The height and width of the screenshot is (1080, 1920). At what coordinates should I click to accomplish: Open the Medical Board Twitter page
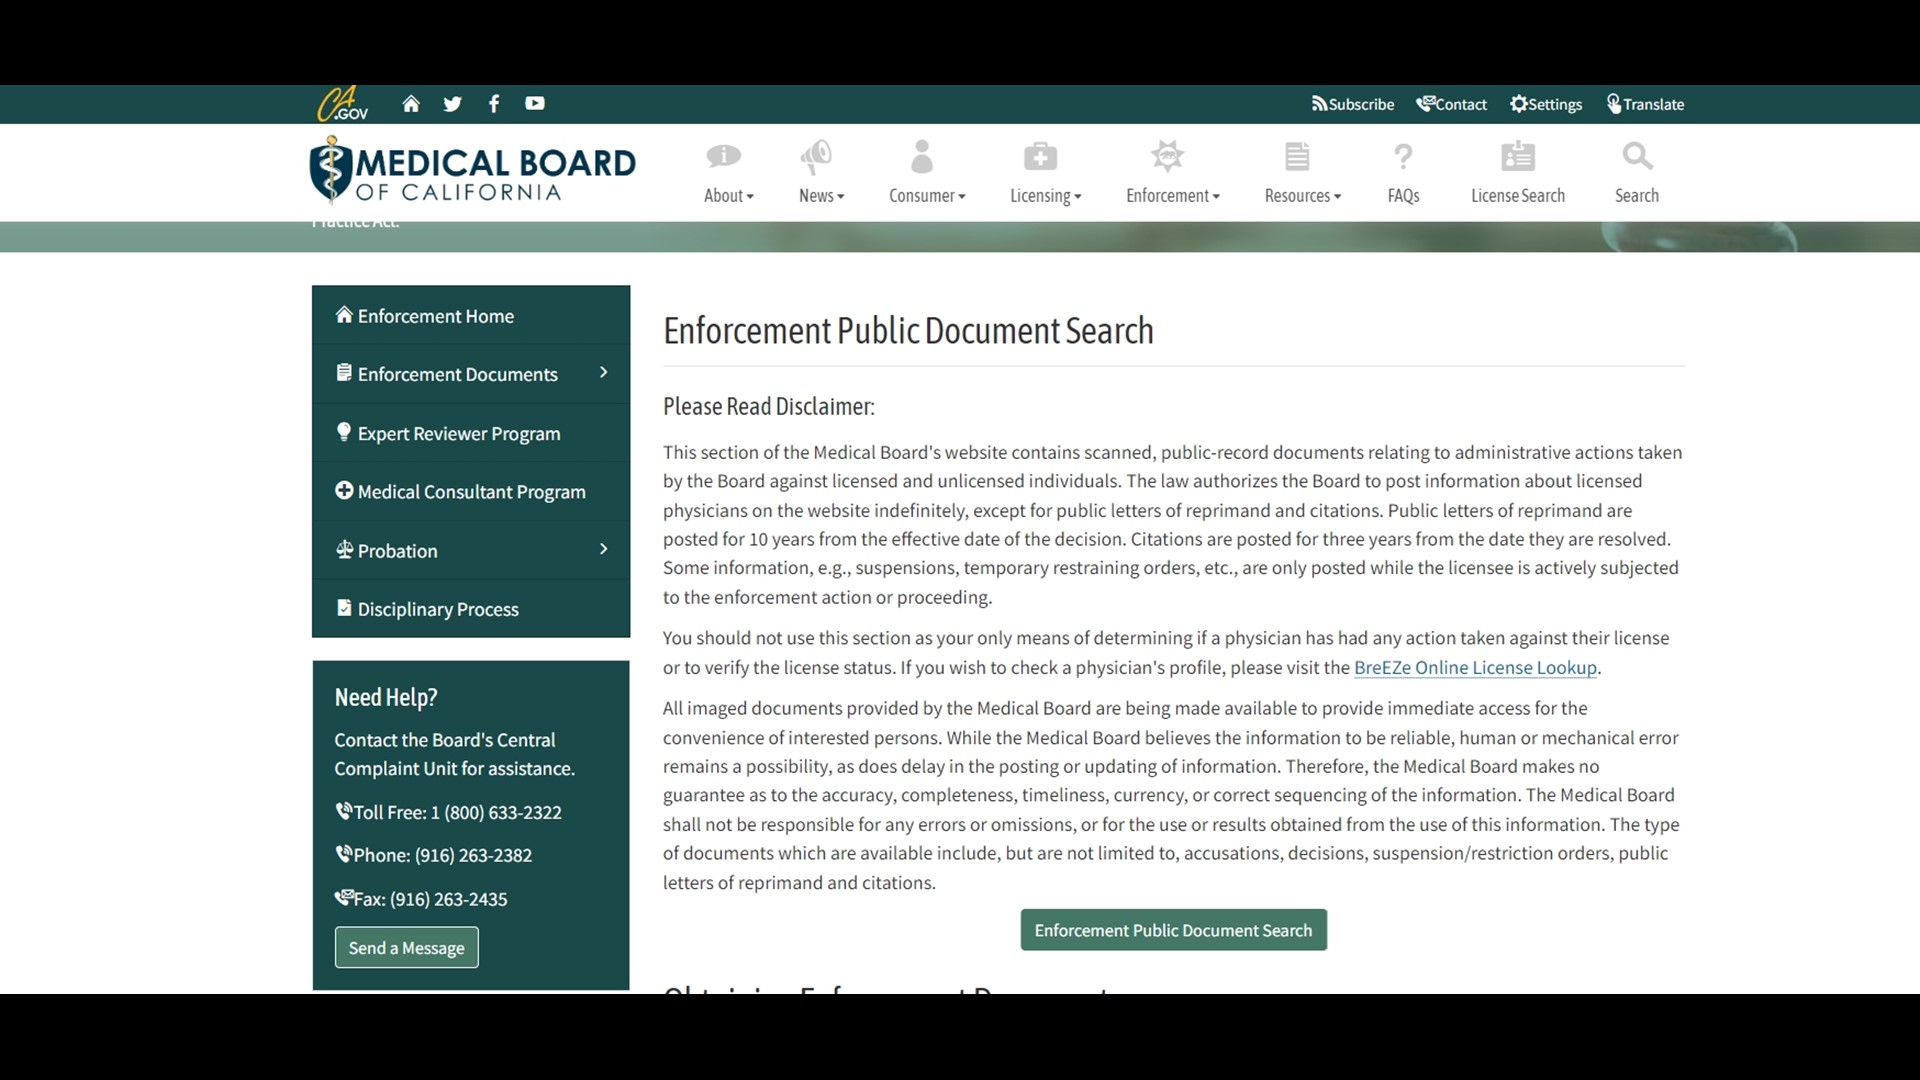[x=452, y=104]
